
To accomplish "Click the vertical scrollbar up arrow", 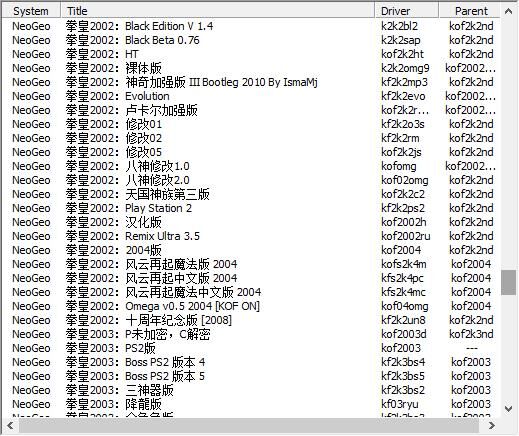I will point(508,11).
